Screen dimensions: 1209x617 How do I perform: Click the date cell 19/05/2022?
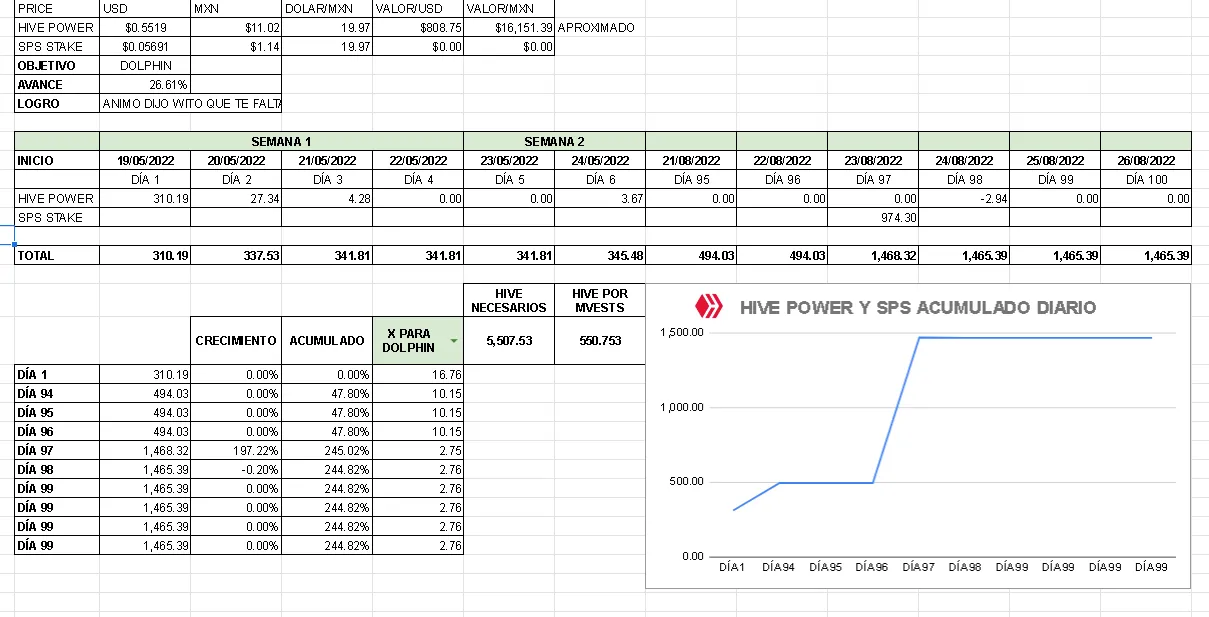point(145,160)
